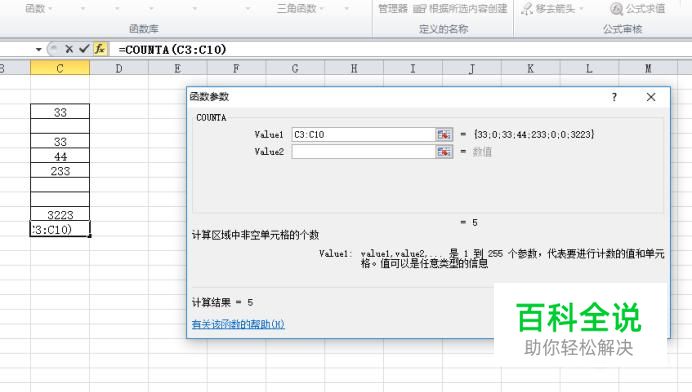Select column L header
This screenshot has height=392, width=692.
[589, 68]
